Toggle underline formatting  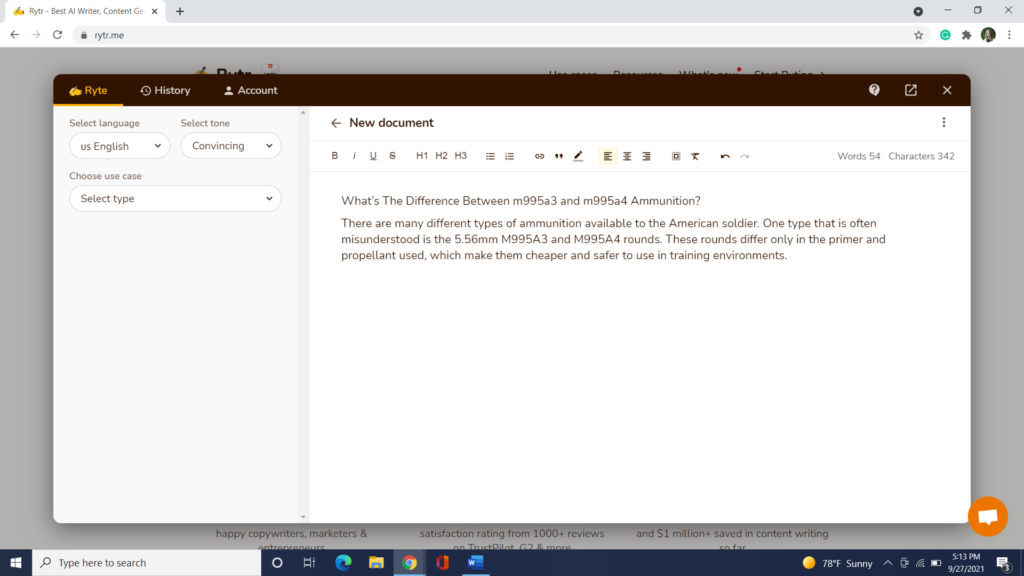coord(373,156)
